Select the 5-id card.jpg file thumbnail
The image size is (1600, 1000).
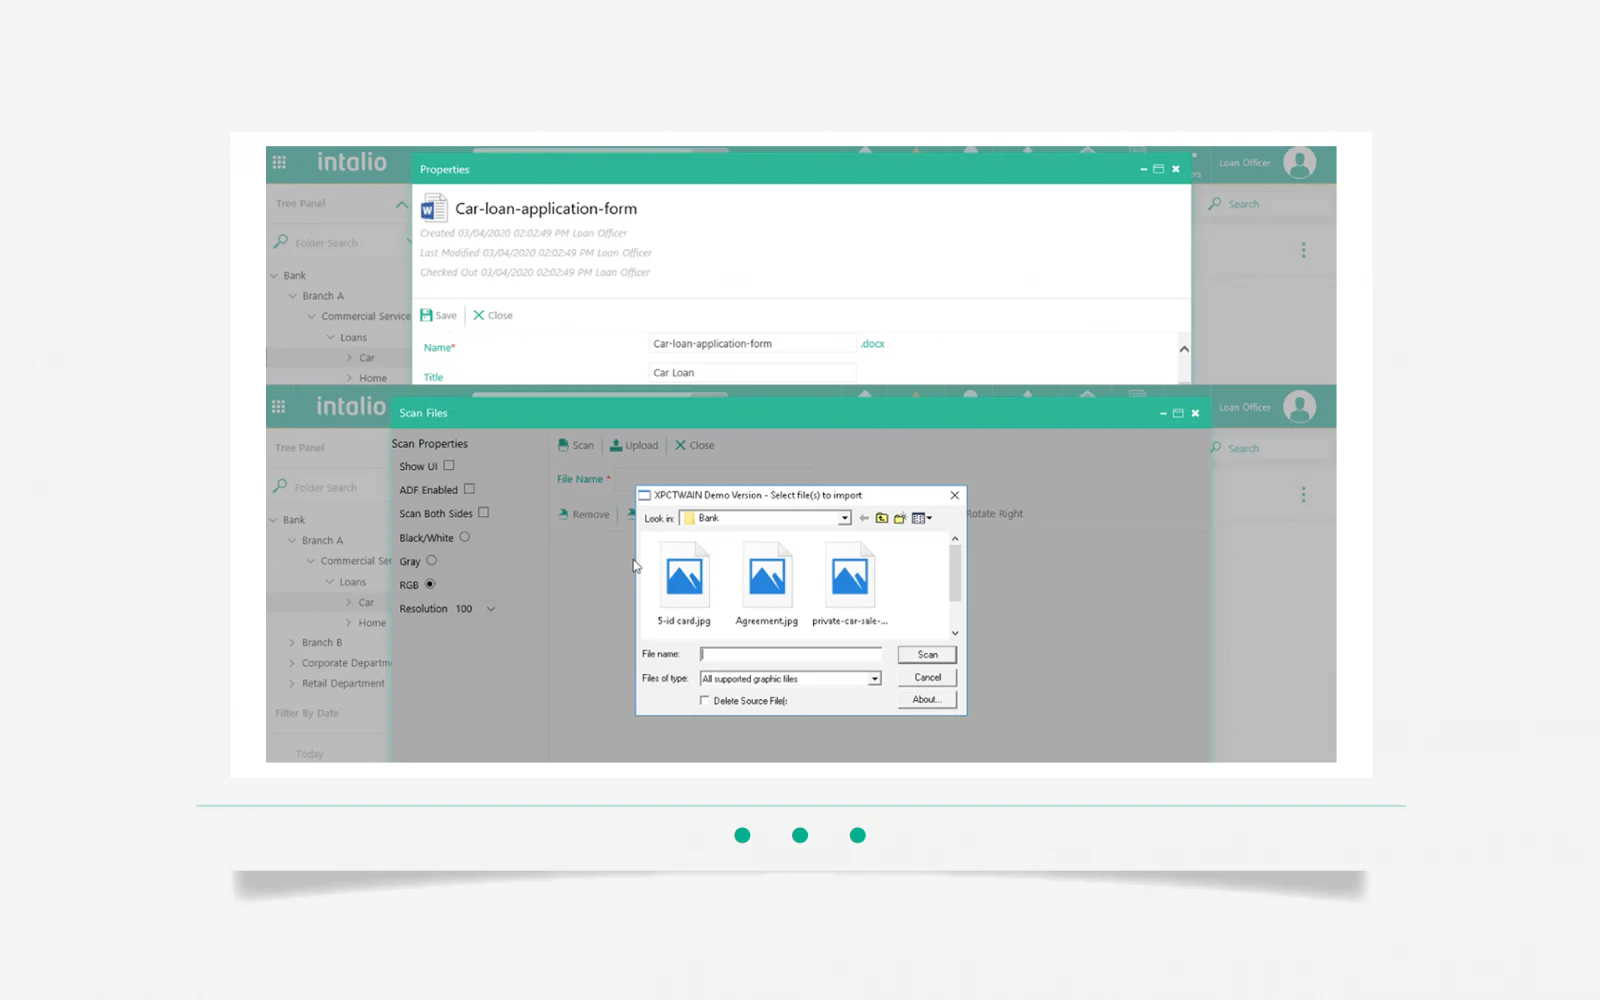click(x=684, y=584)
